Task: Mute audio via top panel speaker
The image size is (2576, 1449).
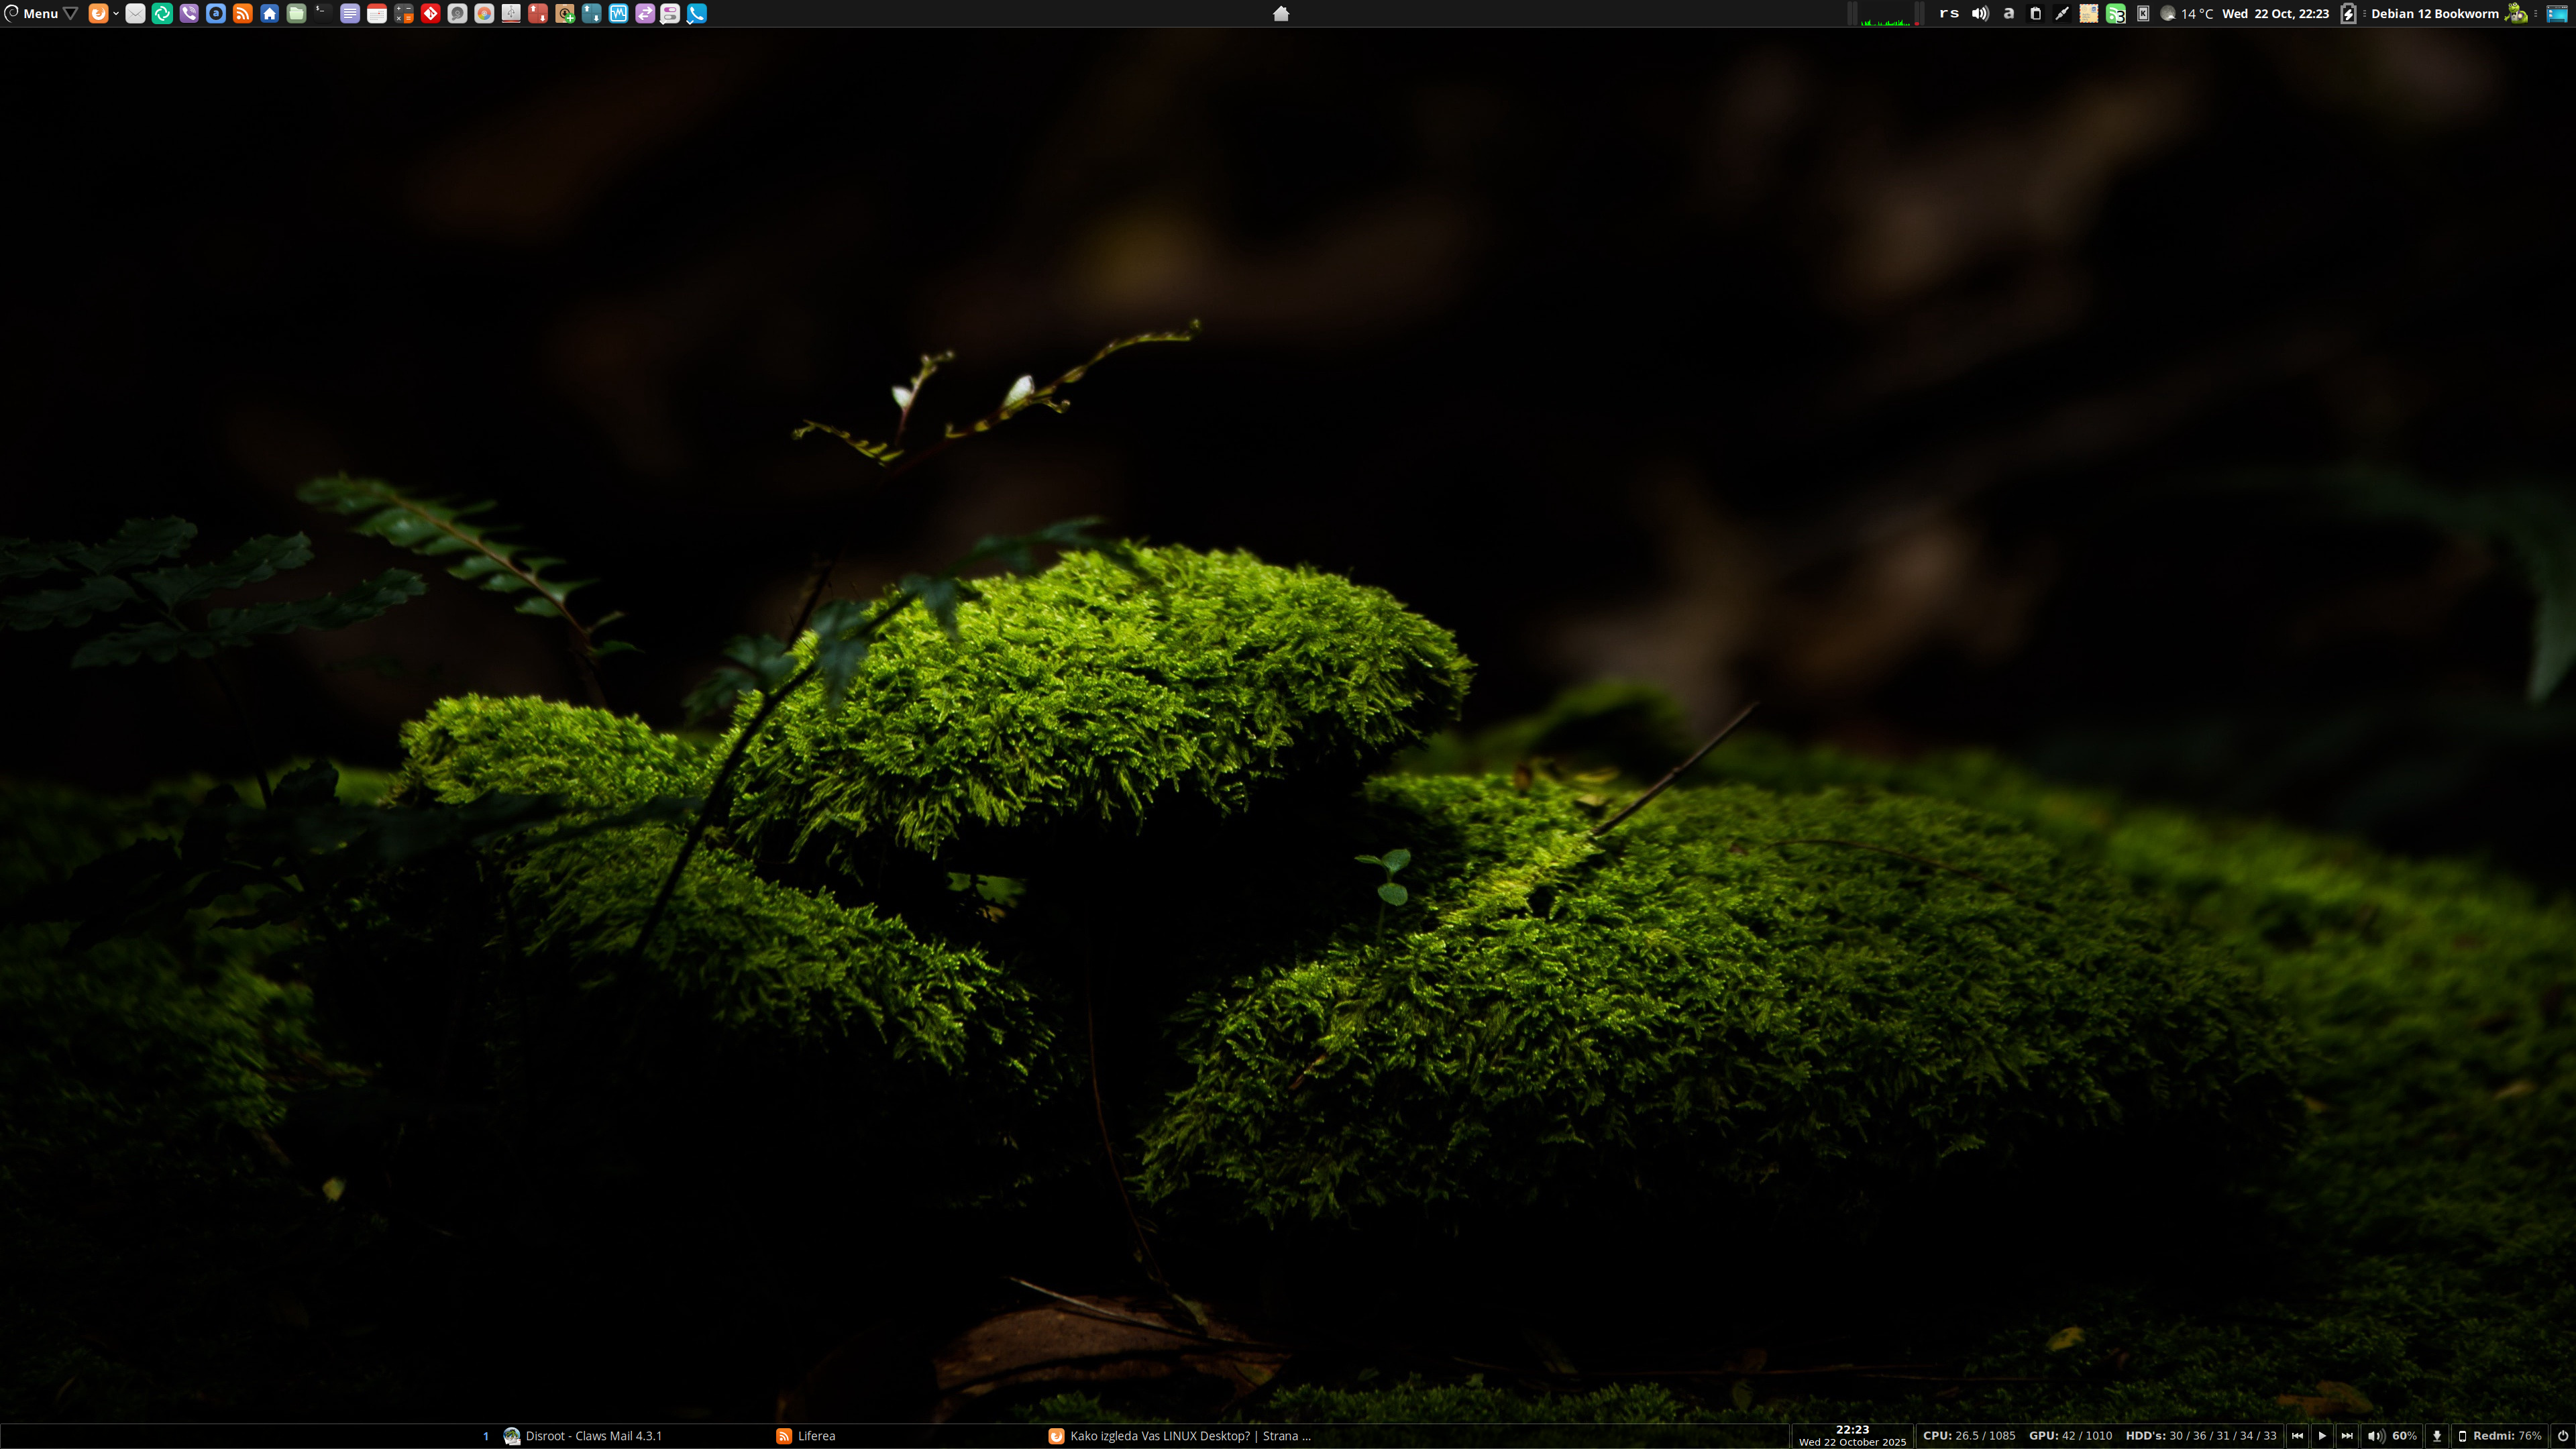Action: [1980, 14]
